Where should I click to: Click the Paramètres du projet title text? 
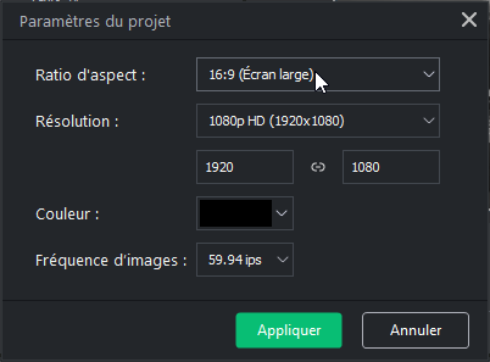coord(95,22)
